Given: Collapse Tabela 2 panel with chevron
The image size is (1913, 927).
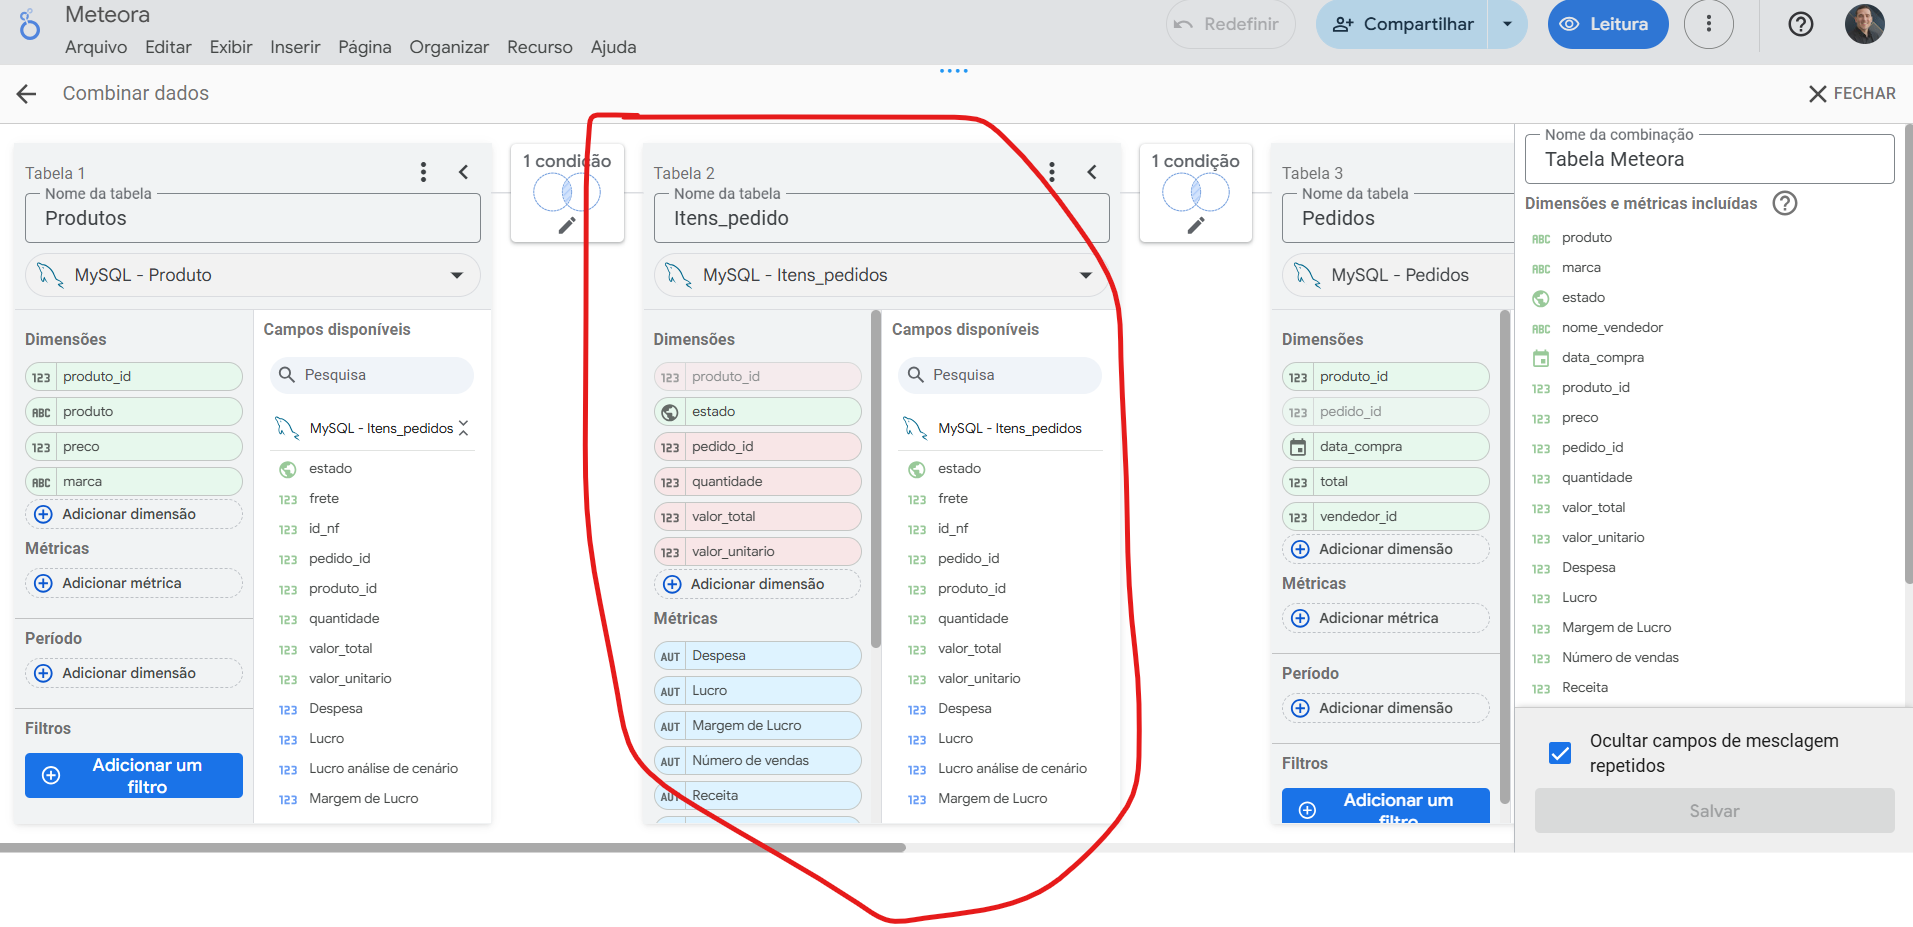Looking at the screenshot, I should click(1092, 172).
